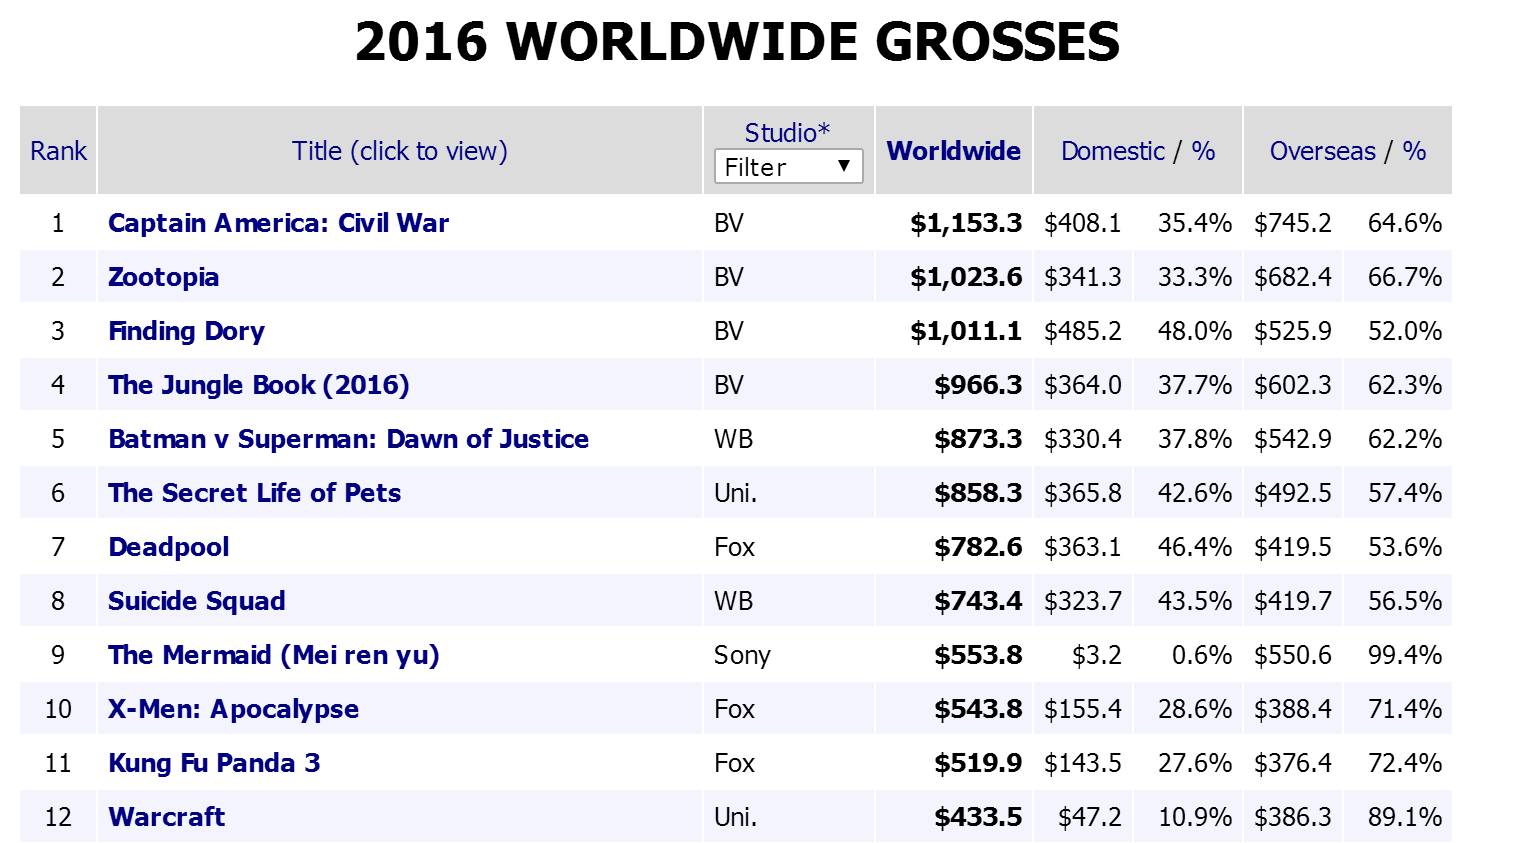Viewport: 1533px width, 843px height.
Task: Click the Title (click to view) header
Action: click(399, 151)
